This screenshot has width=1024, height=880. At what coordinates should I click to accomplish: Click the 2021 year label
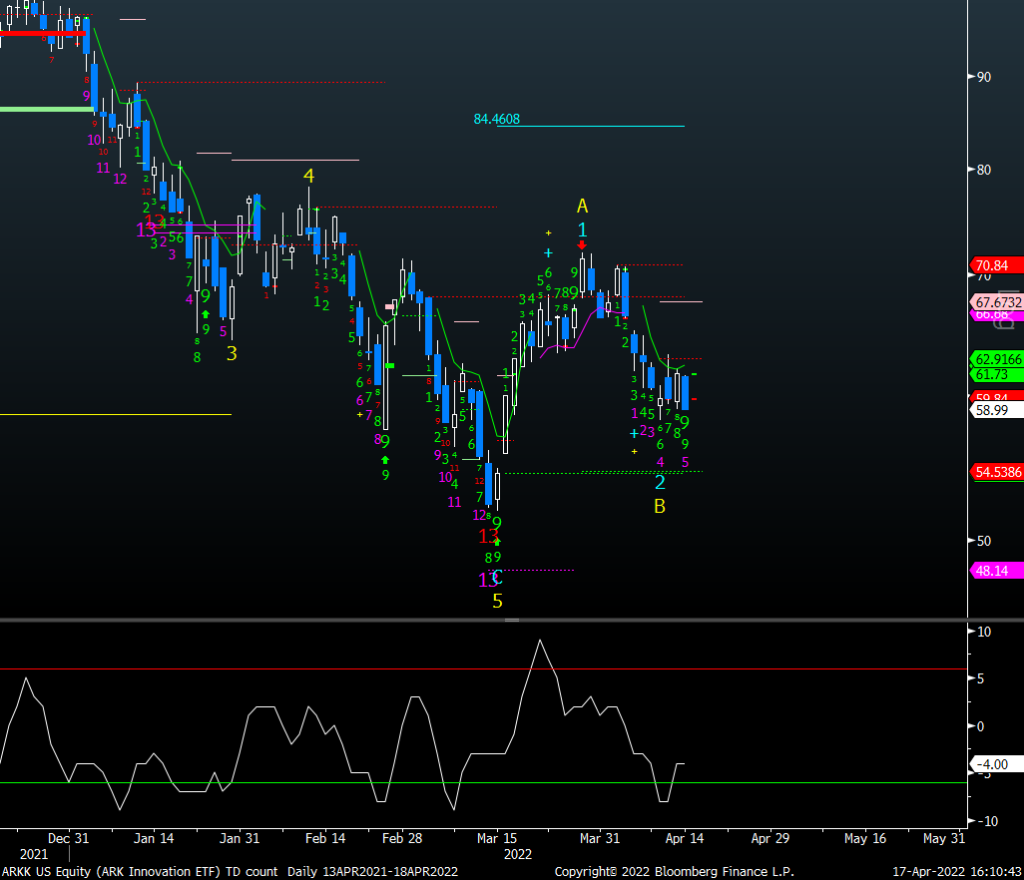(x=34, y=854)
